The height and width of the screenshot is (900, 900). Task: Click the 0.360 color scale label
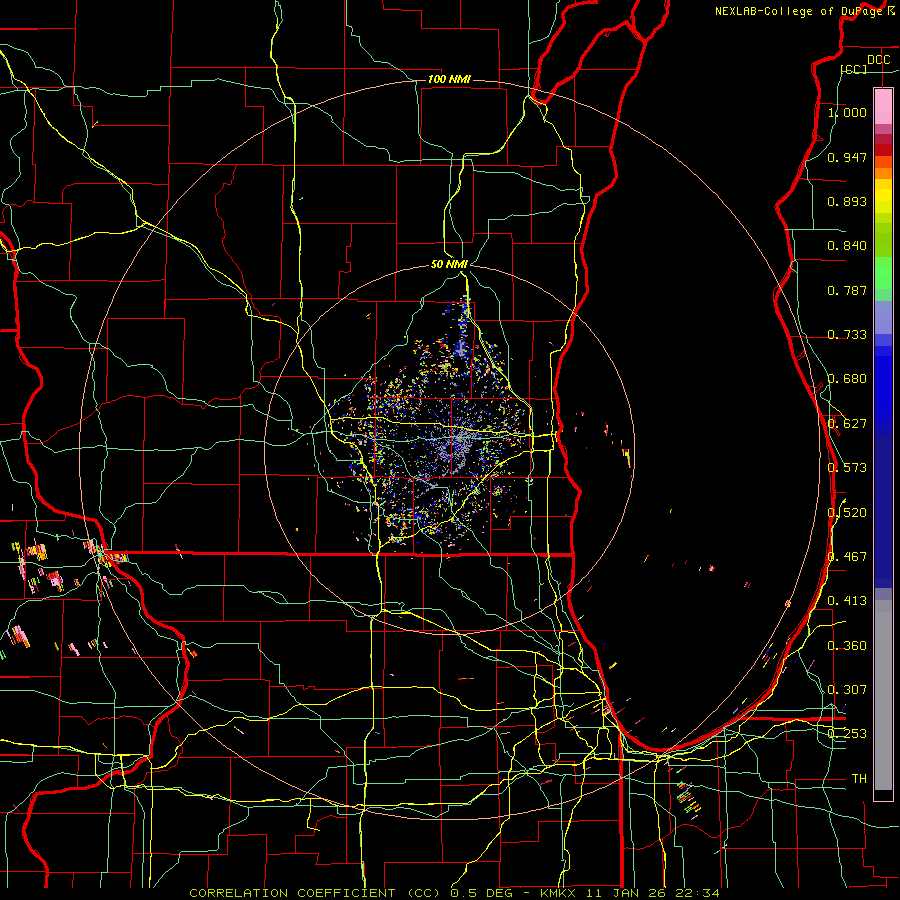click(x=847, y=645)
